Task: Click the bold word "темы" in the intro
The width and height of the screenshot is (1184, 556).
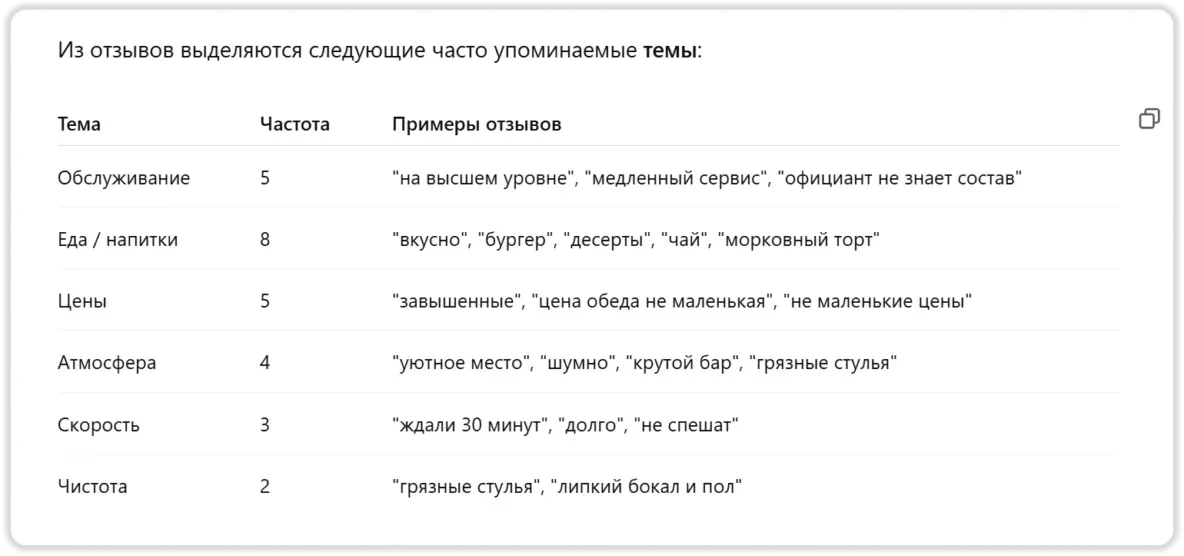Action: pos(669,51)
